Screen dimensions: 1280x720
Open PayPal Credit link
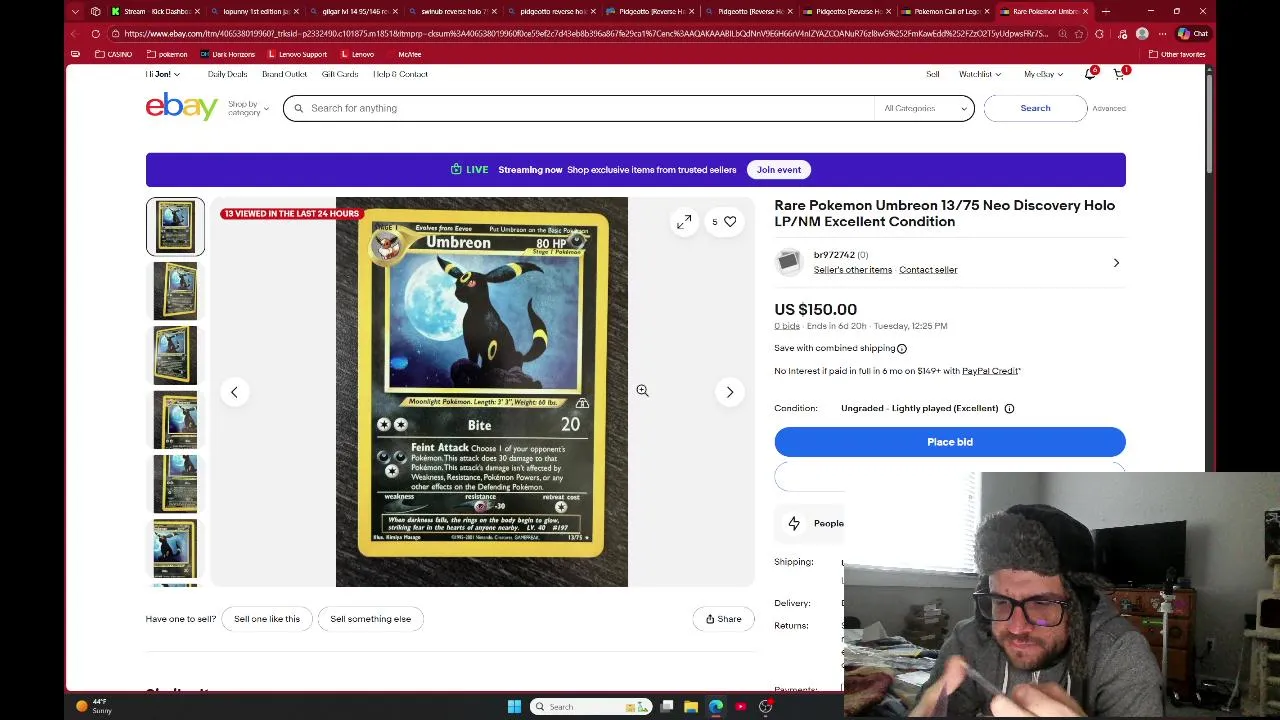click(990, 371)
